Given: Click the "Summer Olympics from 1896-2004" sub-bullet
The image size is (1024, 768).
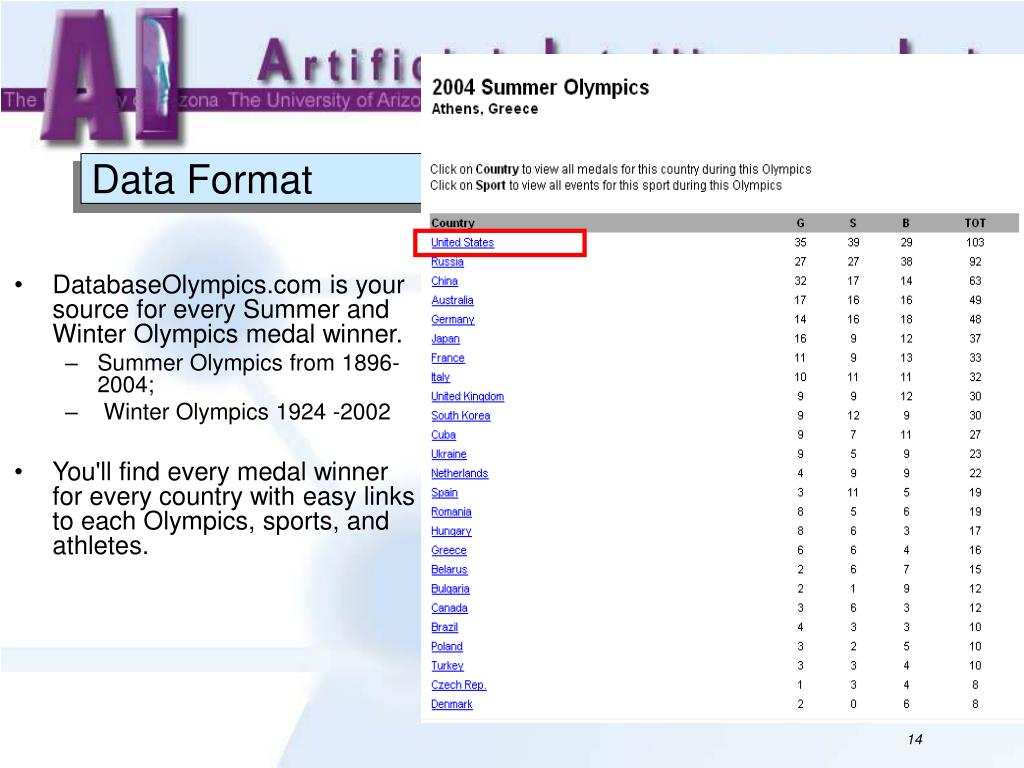Looking at the screenshot, I should (x=248, y=374).
